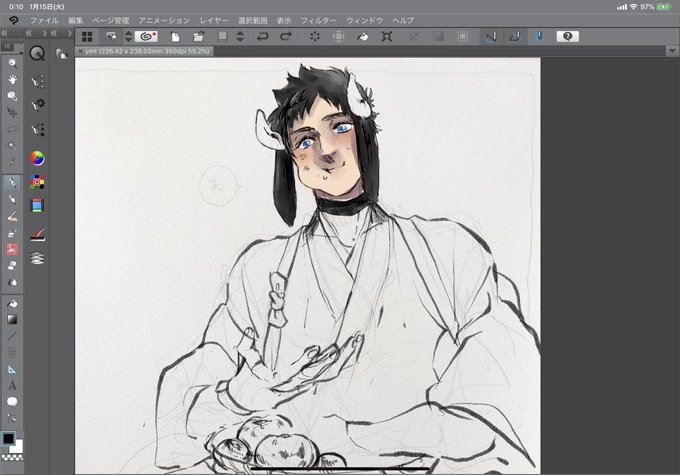This screenshot has height=475, width=680.
Task: Open the Color Slider palette
Action: (x=37, y=206)
